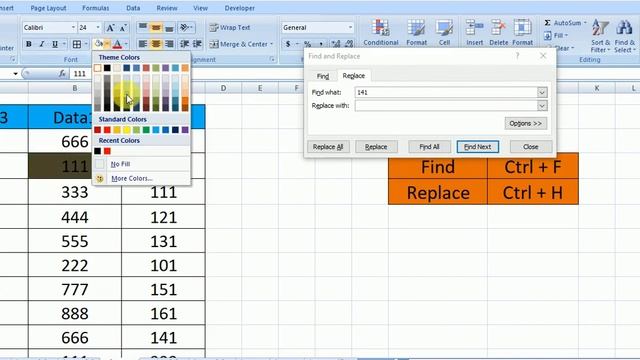Click Wrap Text button
The width and height of the screenshot is (640, 360).
click(230, 27)
